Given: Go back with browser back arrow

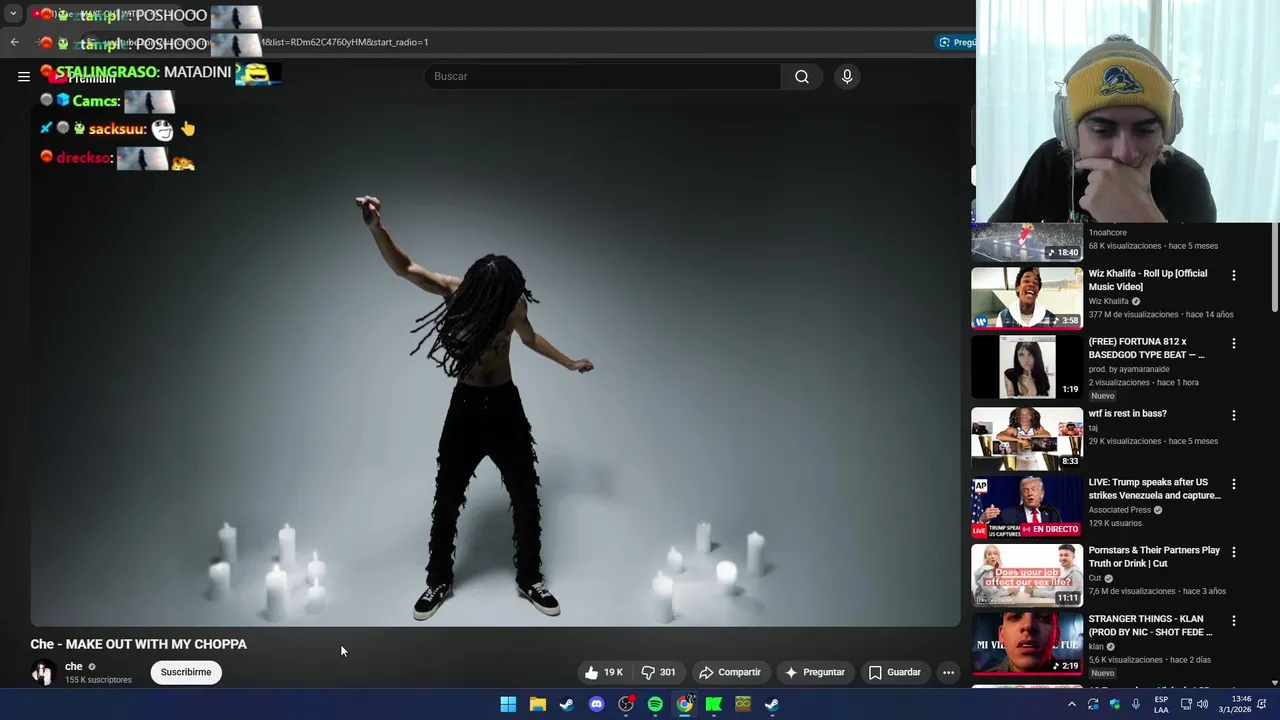Looking at the screenshot, I should pyautogui.click(x=14, y=42).
